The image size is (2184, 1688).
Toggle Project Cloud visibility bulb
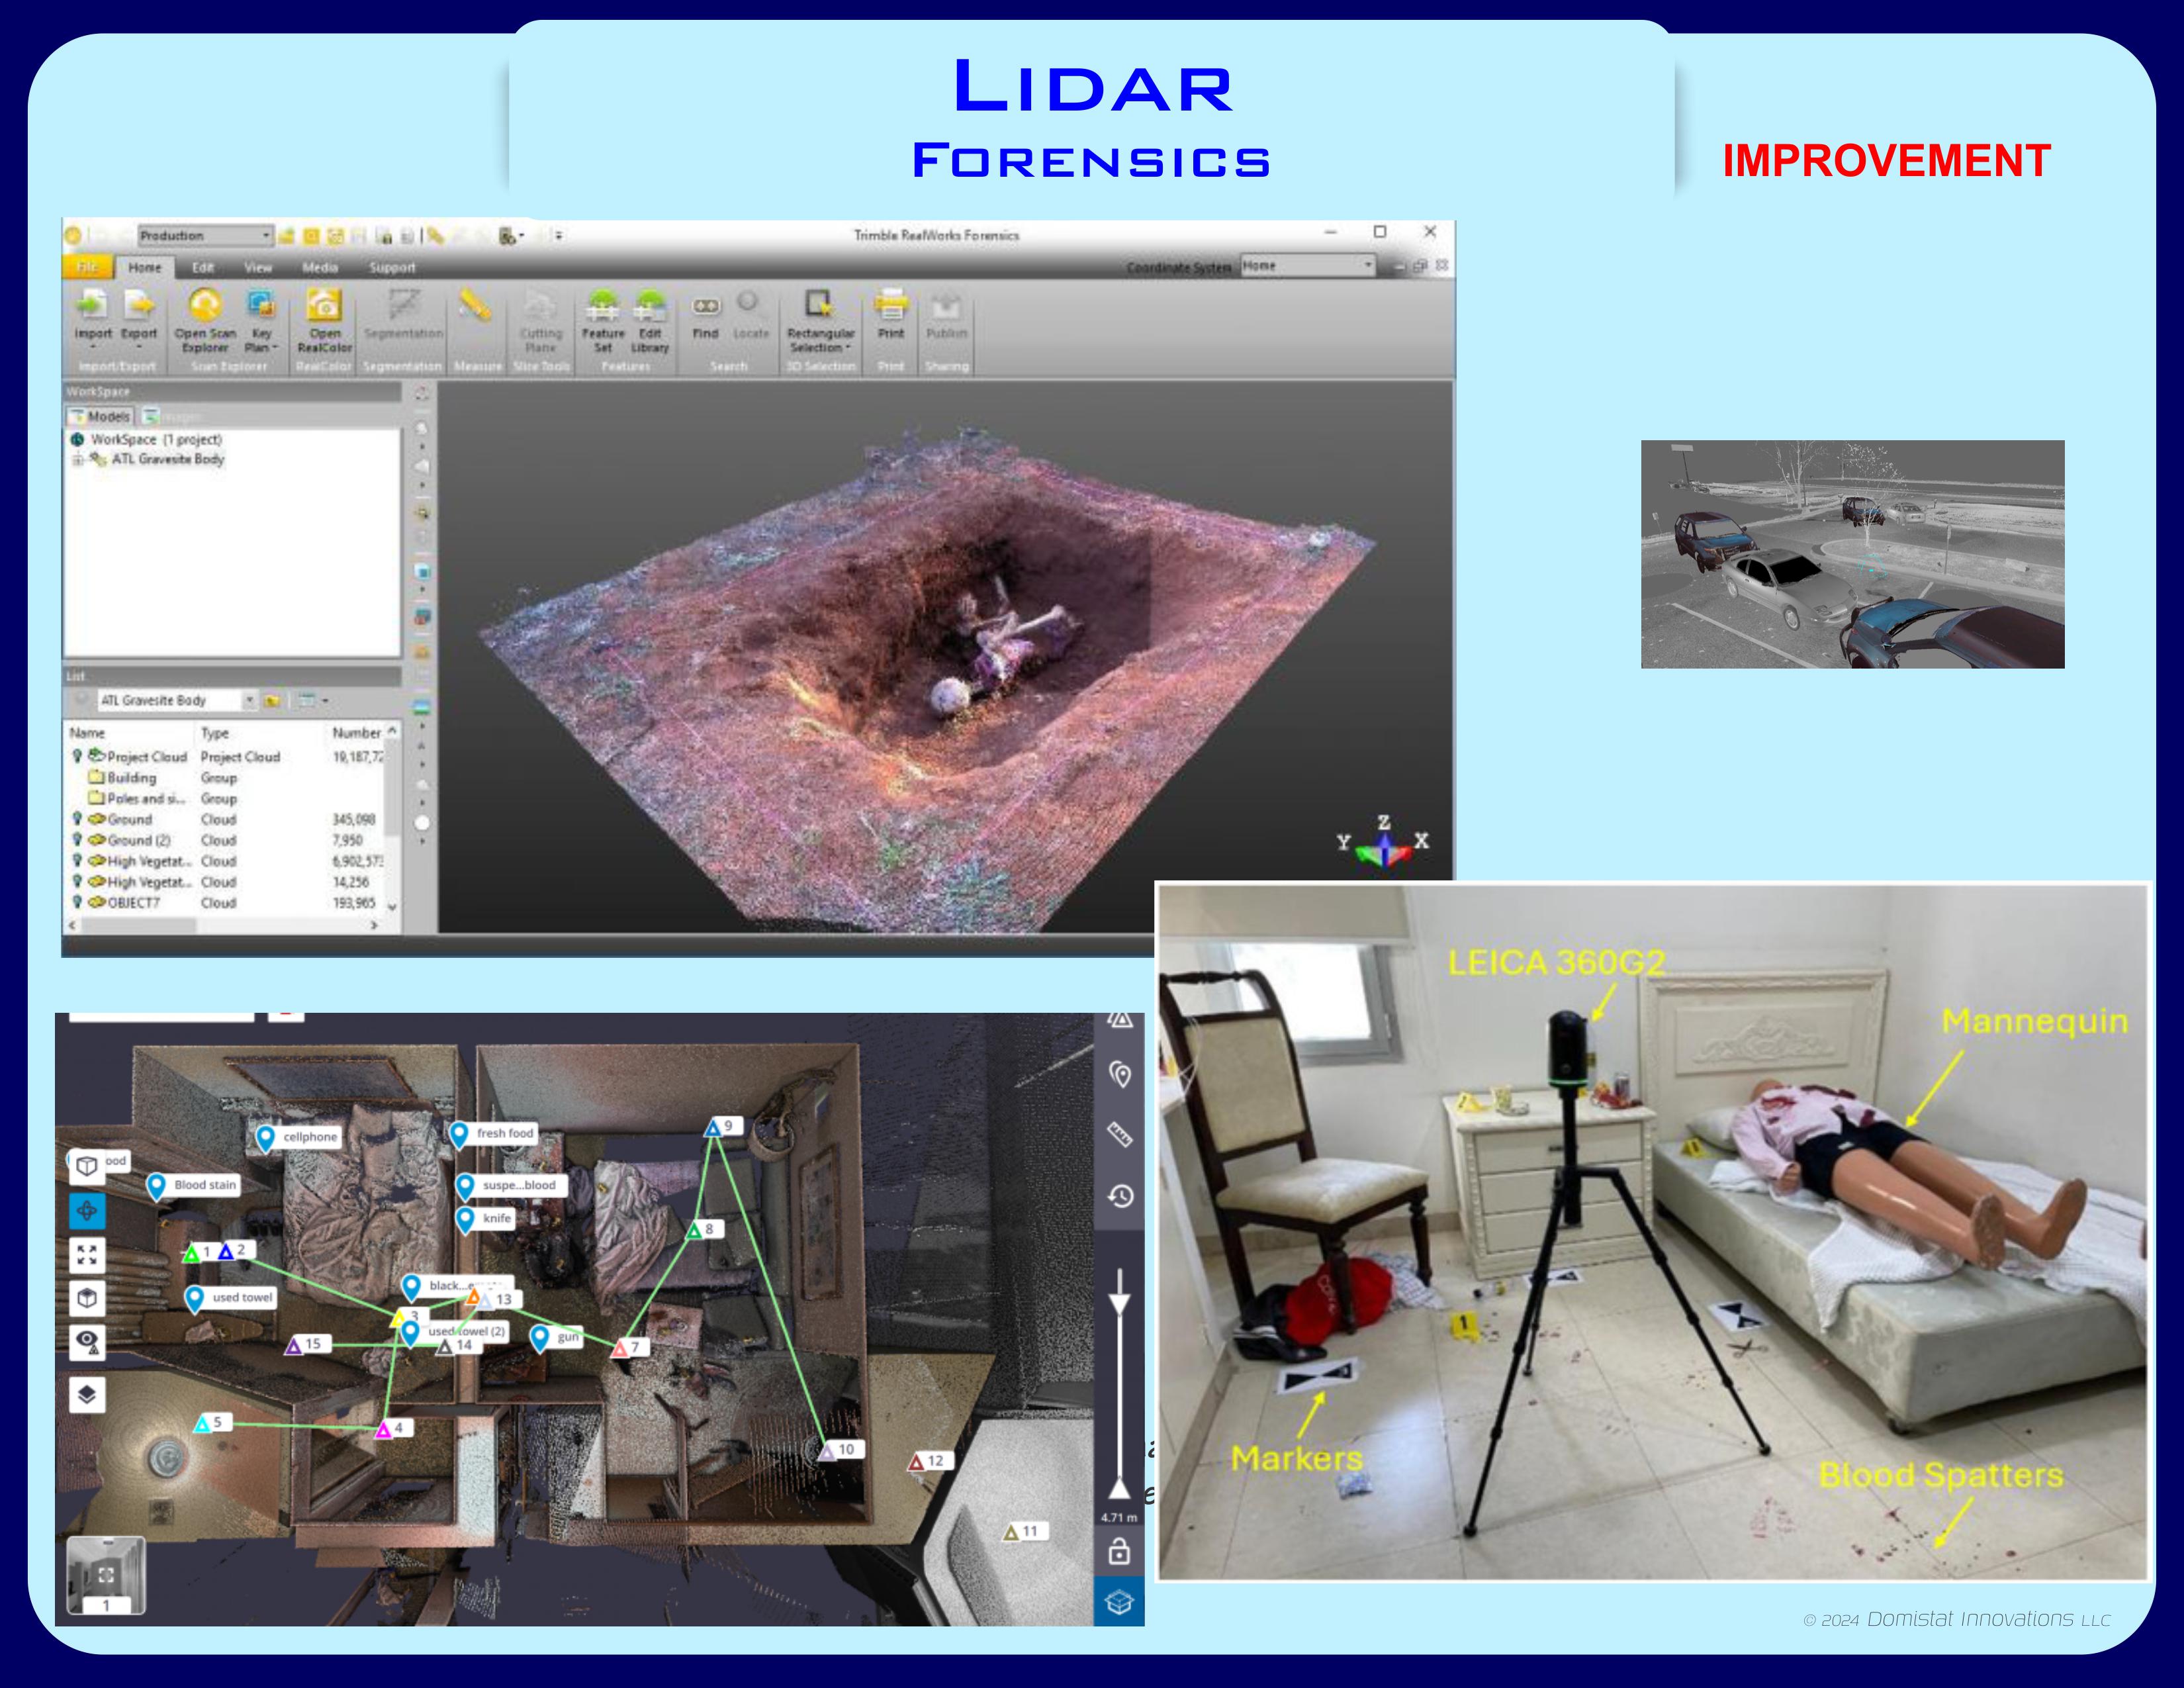[77, 756]
